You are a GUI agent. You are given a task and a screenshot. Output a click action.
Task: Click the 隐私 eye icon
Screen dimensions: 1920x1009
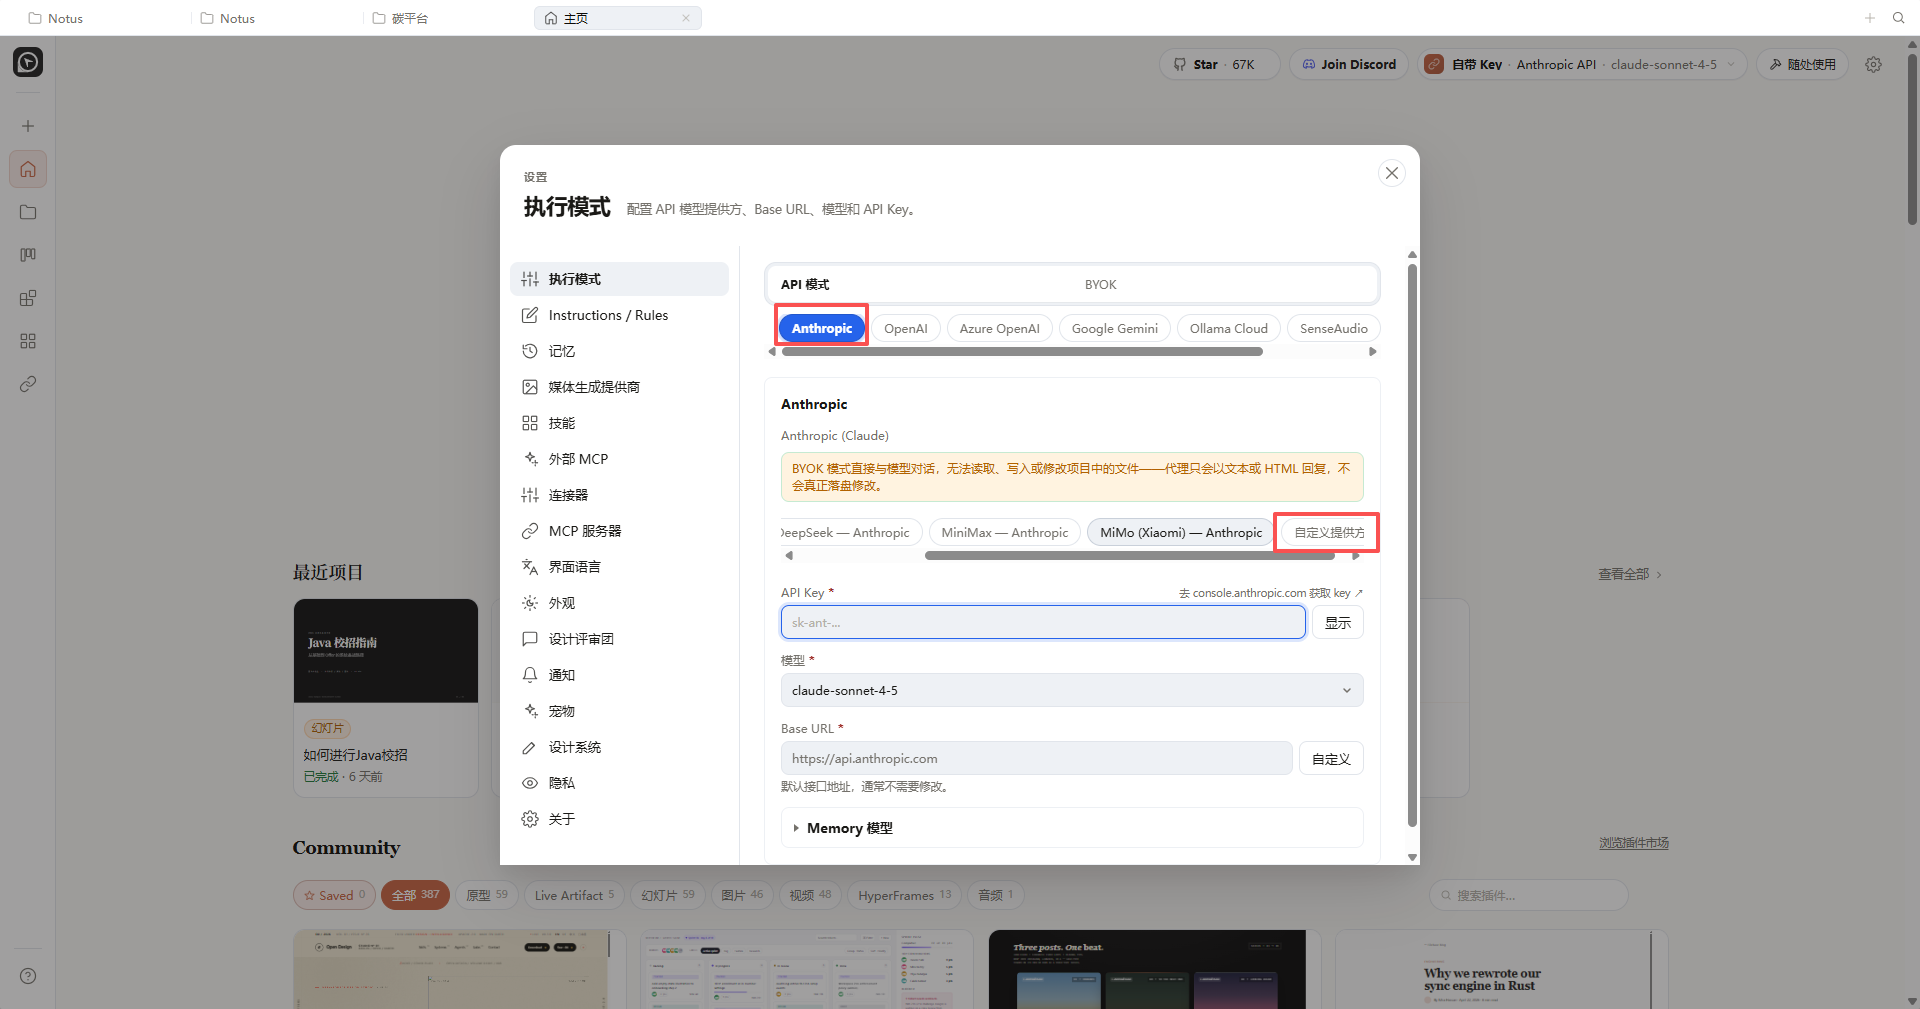(530, 783)
